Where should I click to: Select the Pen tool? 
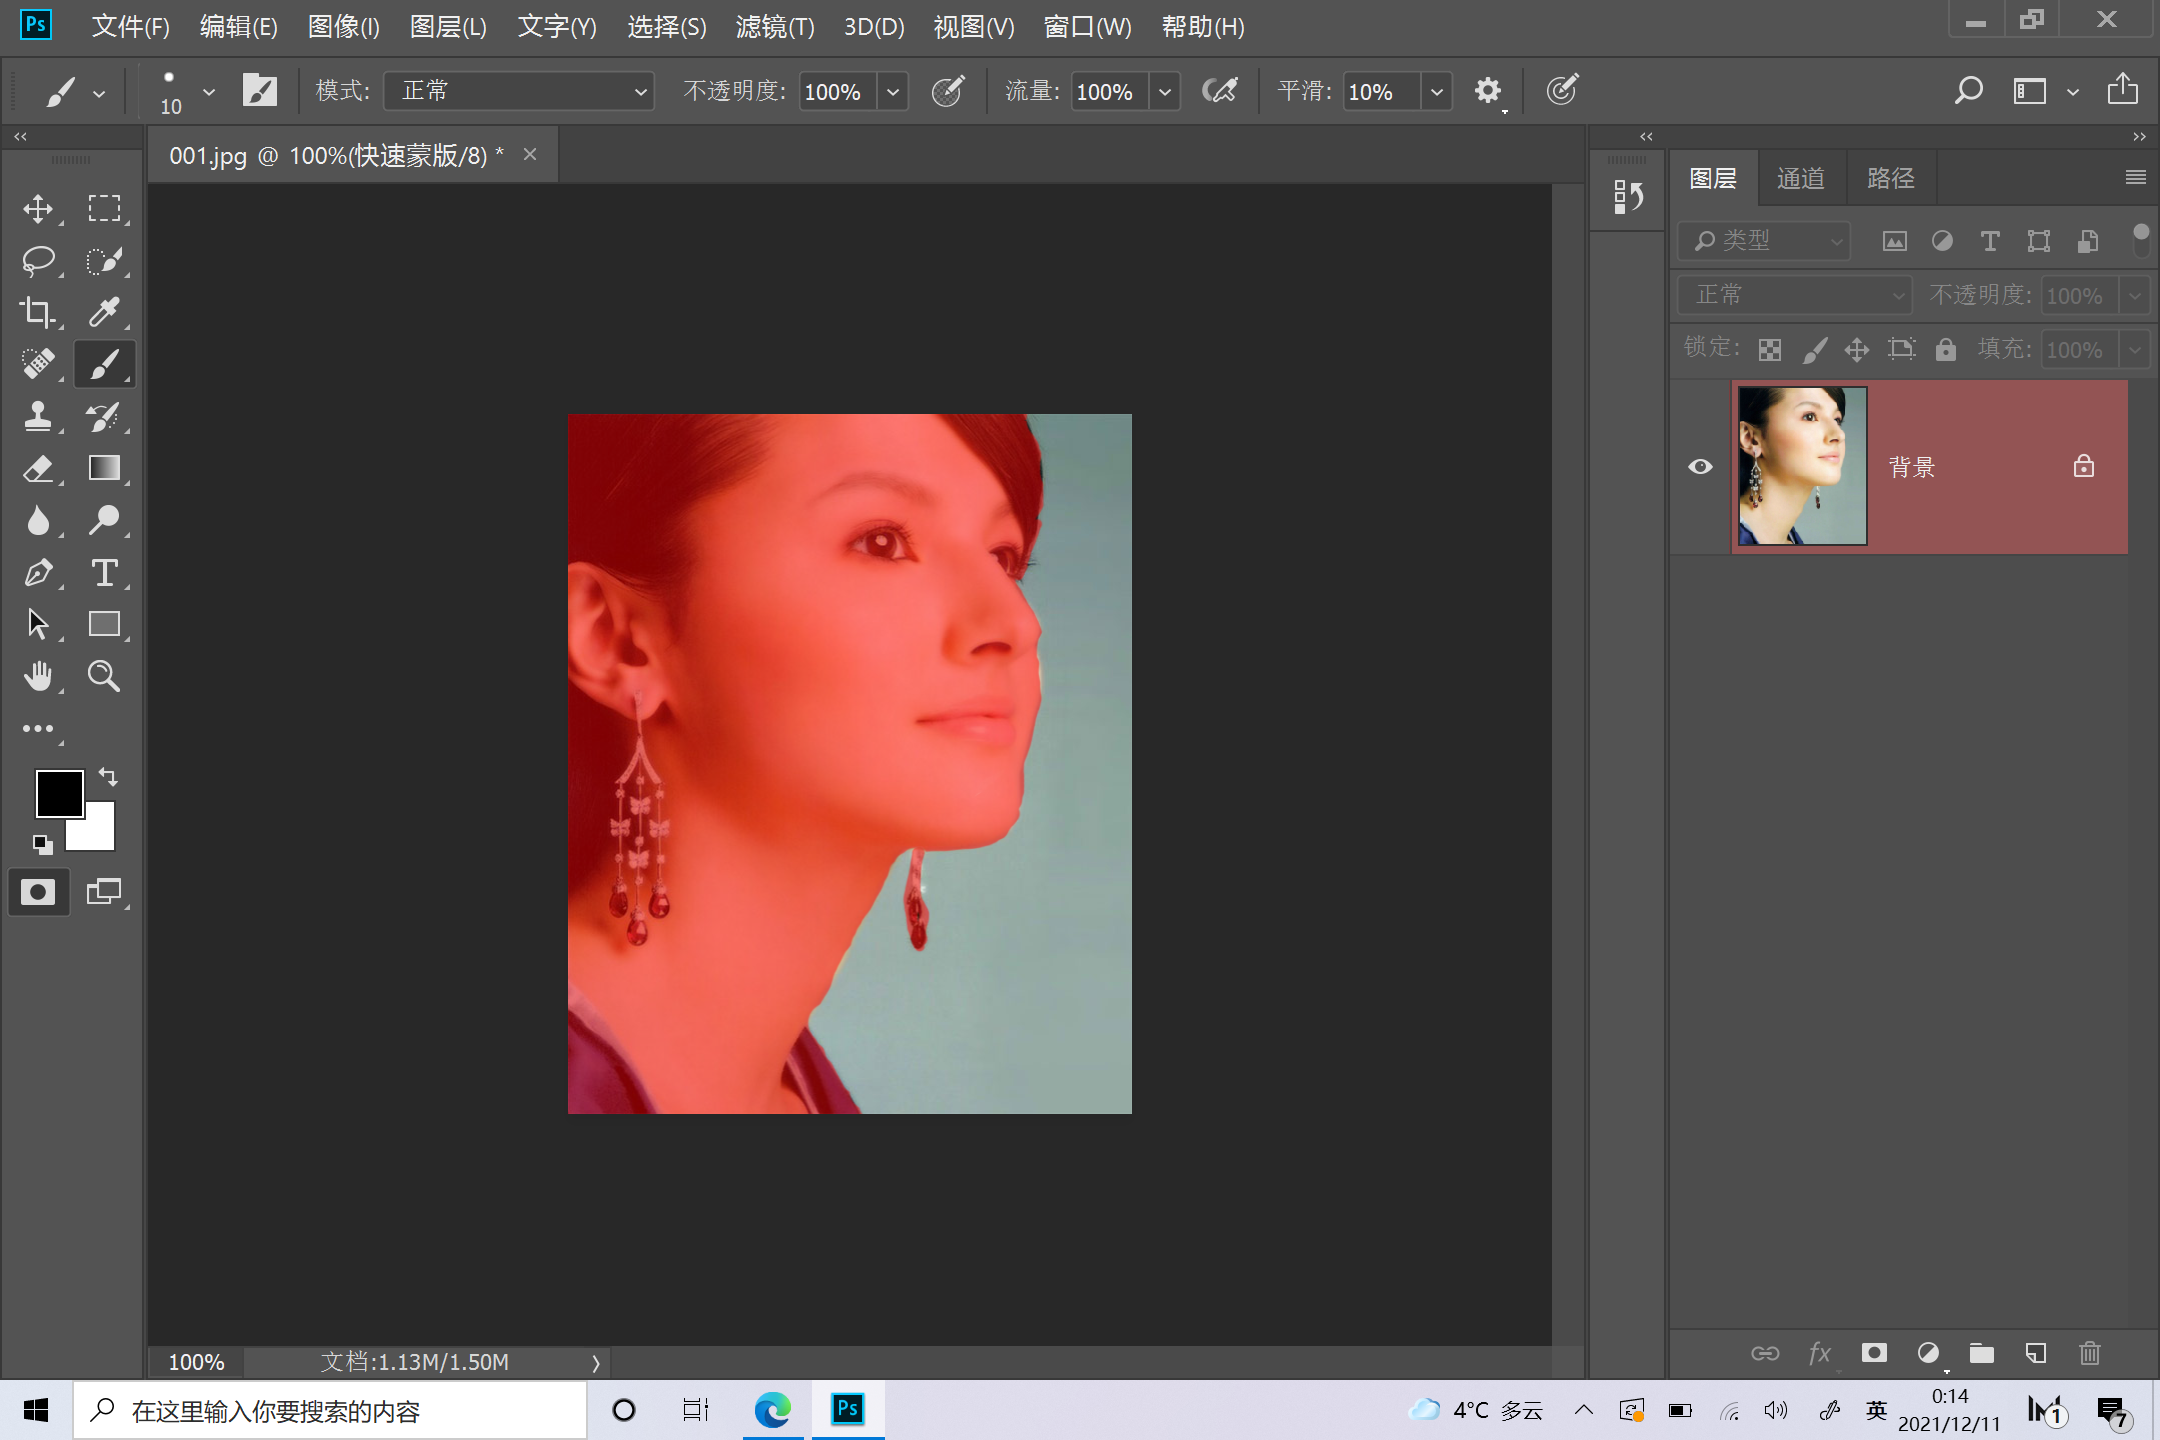pyautogui.click(x=38, y=572)
